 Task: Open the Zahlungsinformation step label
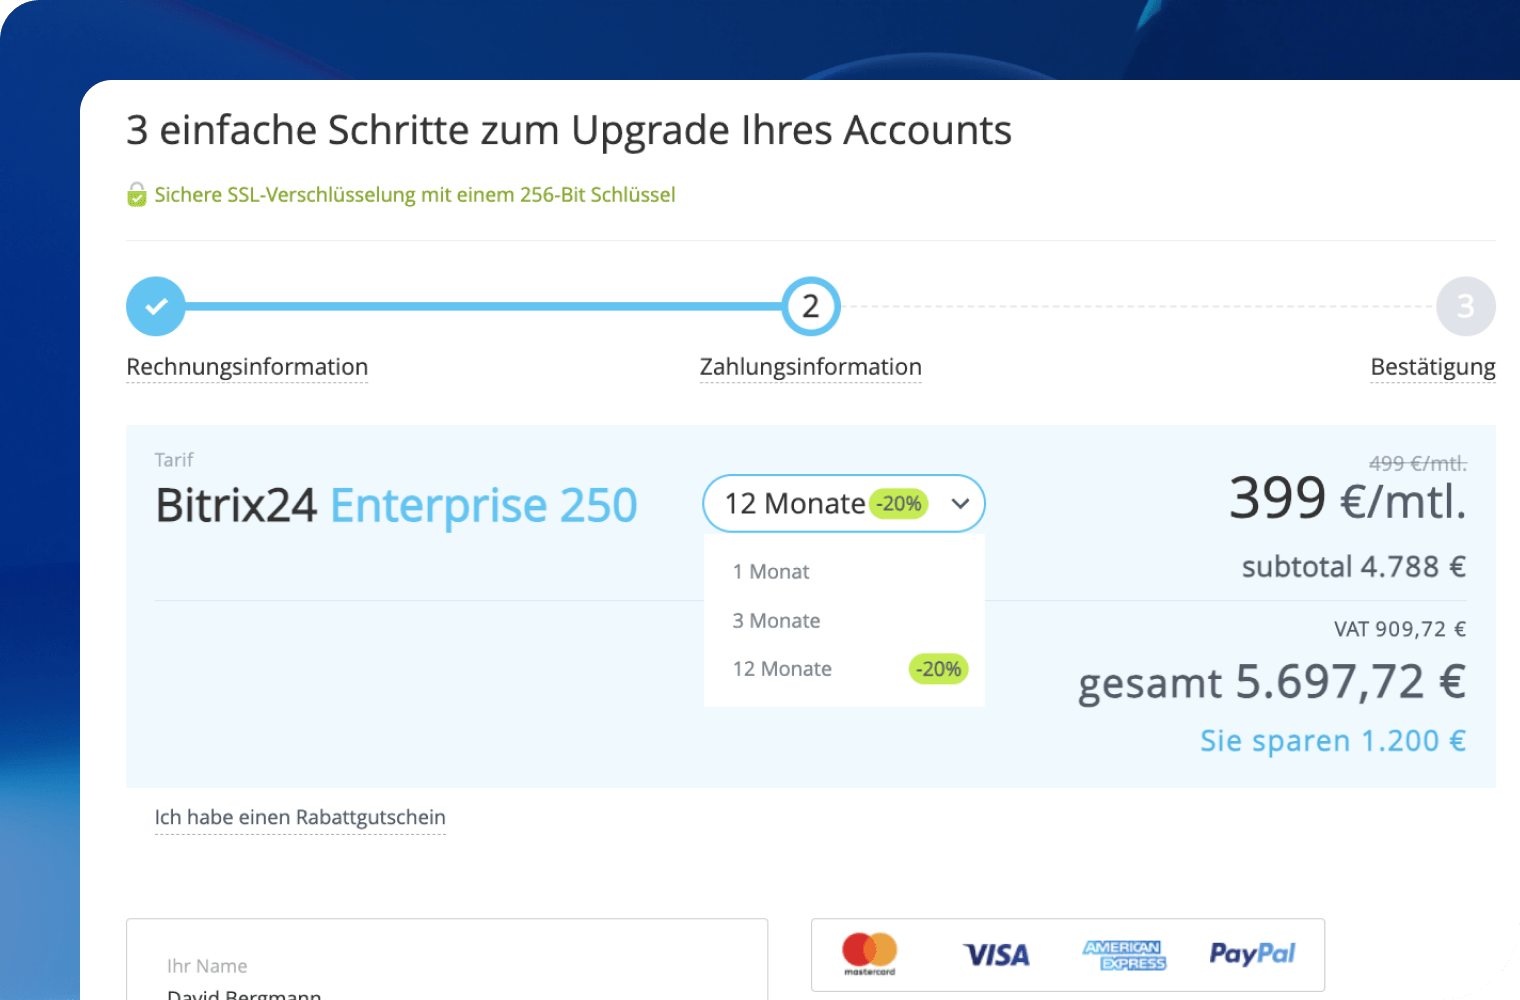coord(811,367)
